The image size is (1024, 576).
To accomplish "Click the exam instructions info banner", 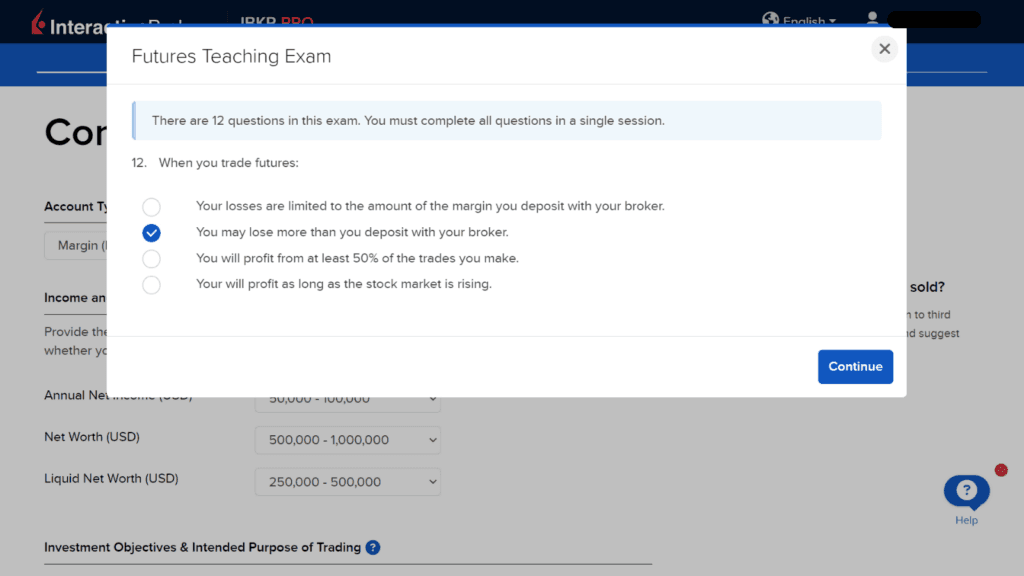I will (x=507, y=119).
